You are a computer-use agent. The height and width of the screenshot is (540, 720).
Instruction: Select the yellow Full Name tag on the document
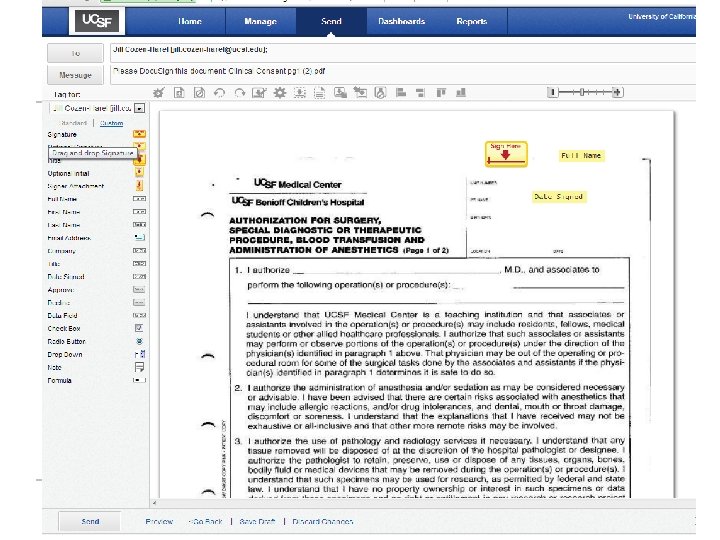click(581, 156)
